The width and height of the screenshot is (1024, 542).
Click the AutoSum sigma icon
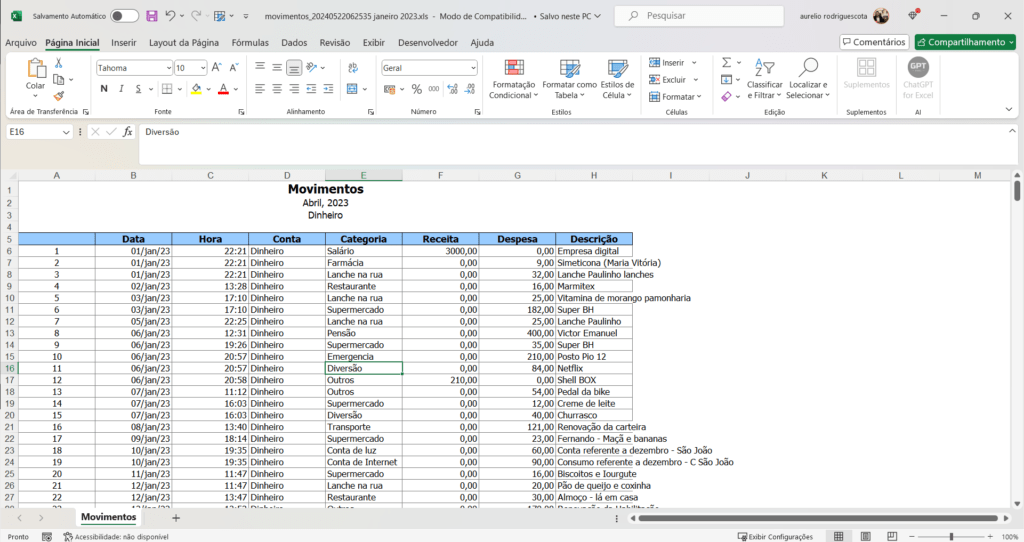coord(726,63)
